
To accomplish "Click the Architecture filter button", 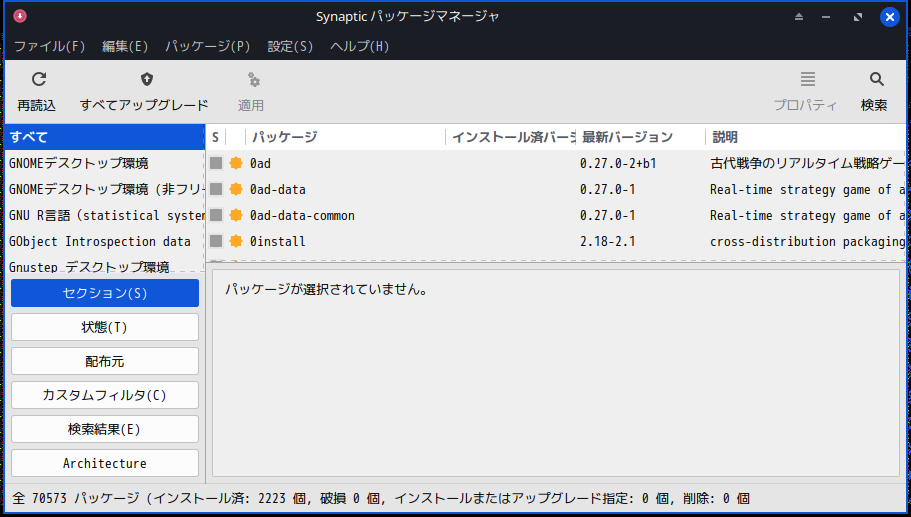I will point(105,463).
